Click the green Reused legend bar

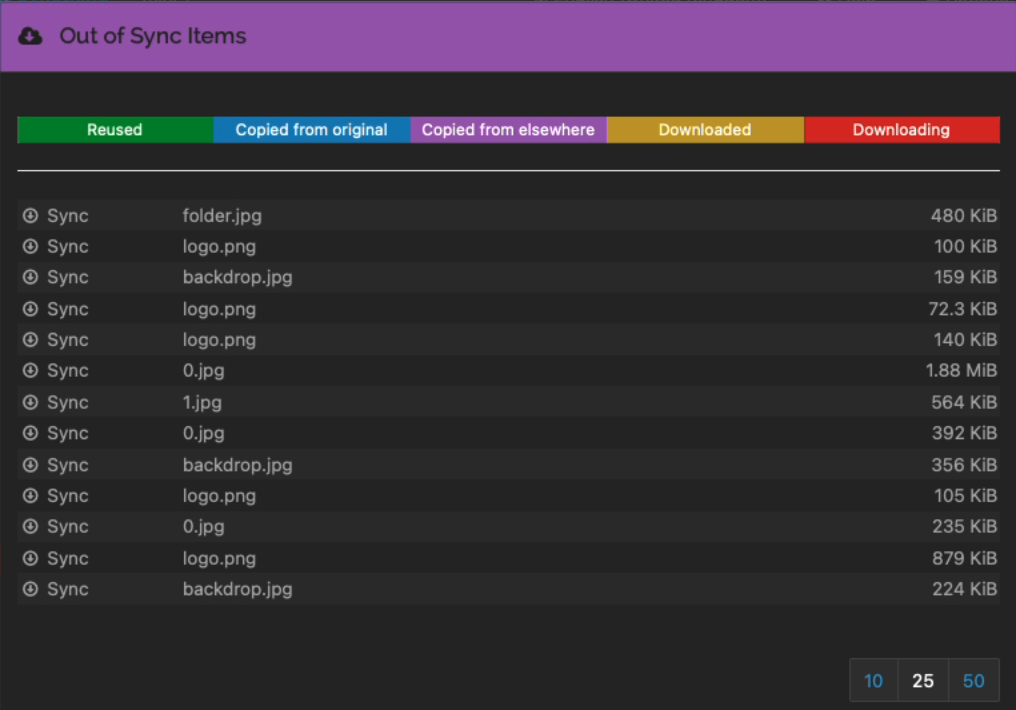tap(115, 130)
